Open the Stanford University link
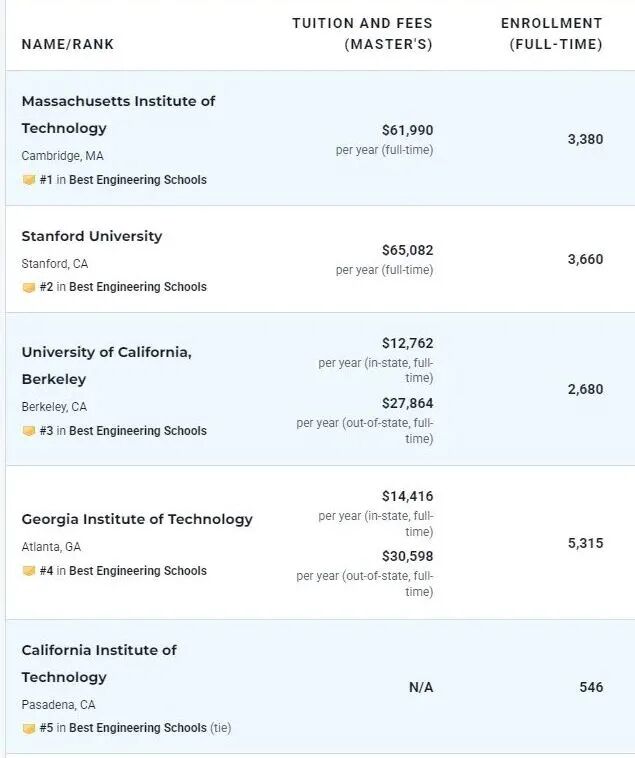635x758 pixels. click(x=92, y=236)
